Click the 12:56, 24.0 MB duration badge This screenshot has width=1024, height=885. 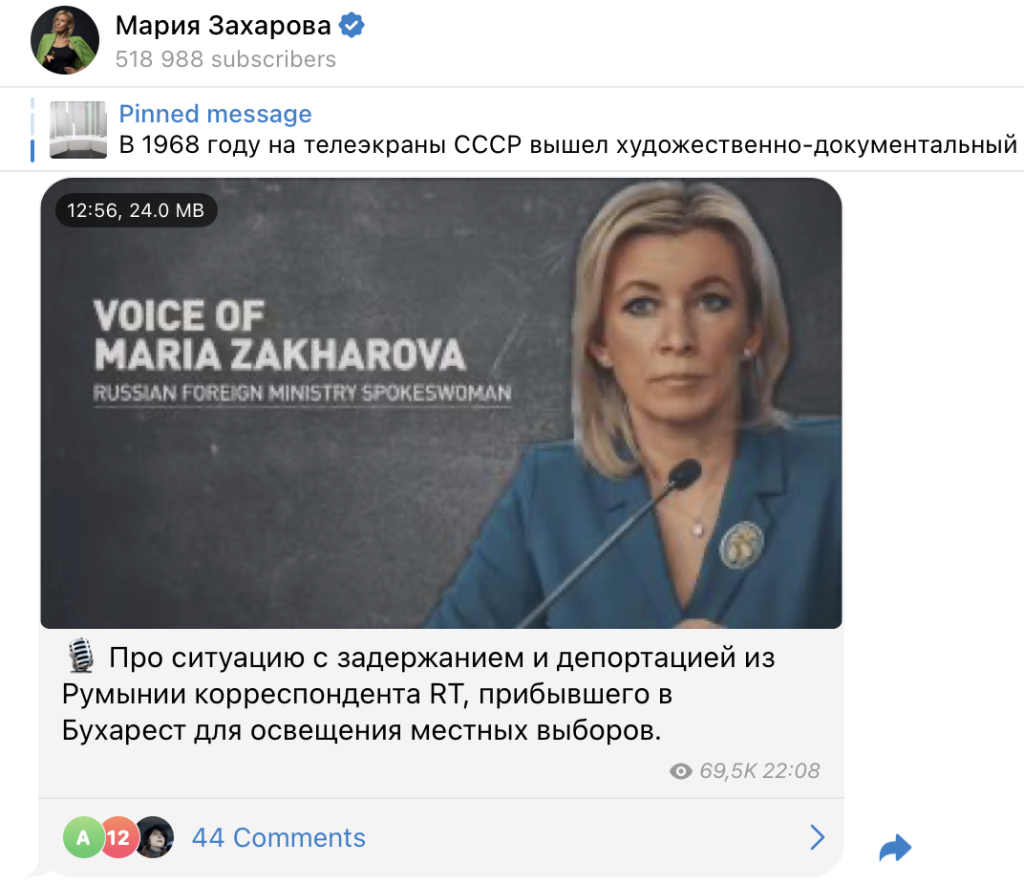point(136,210)
